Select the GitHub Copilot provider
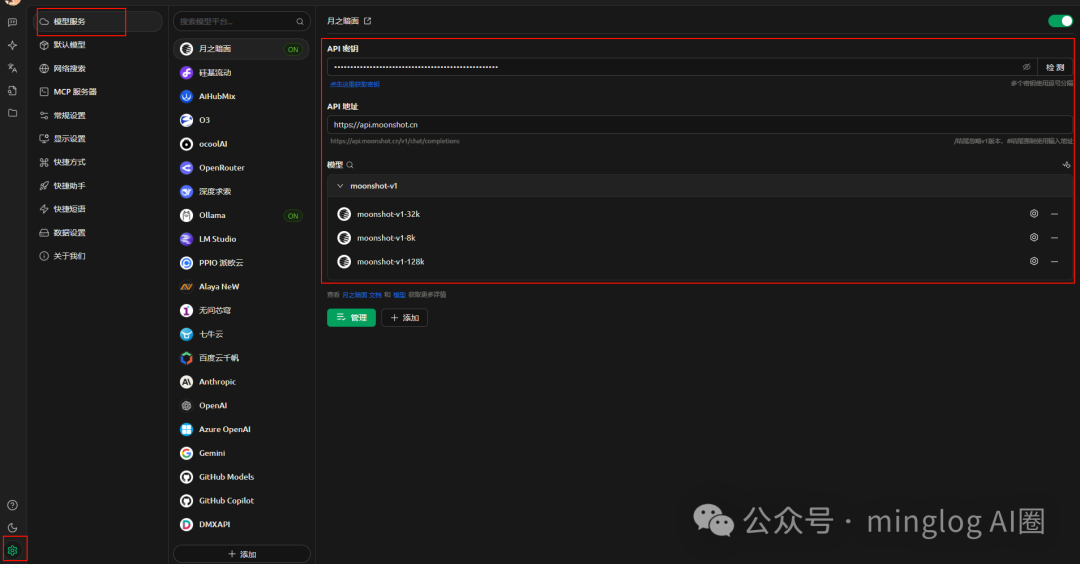The image size is (1080, 564). click(x=241, y=501)
